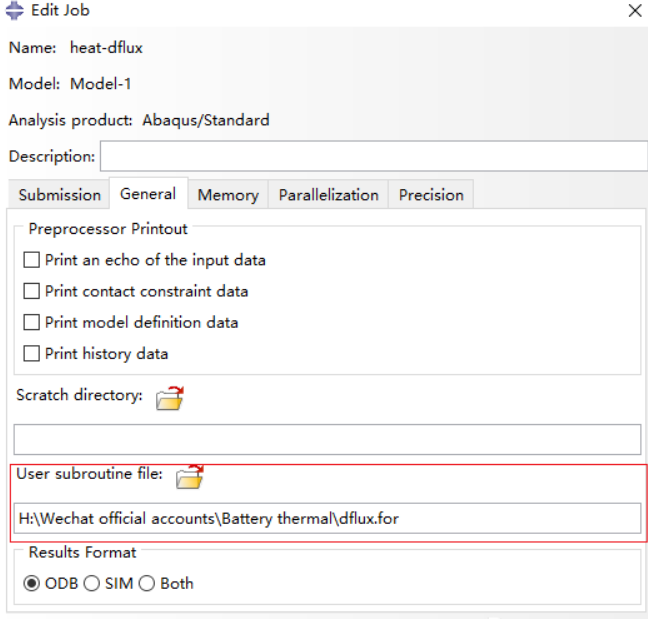This screenshot has height=619, width=648.
Task: Choose SIM results format
Action: (x=93, y=583)
